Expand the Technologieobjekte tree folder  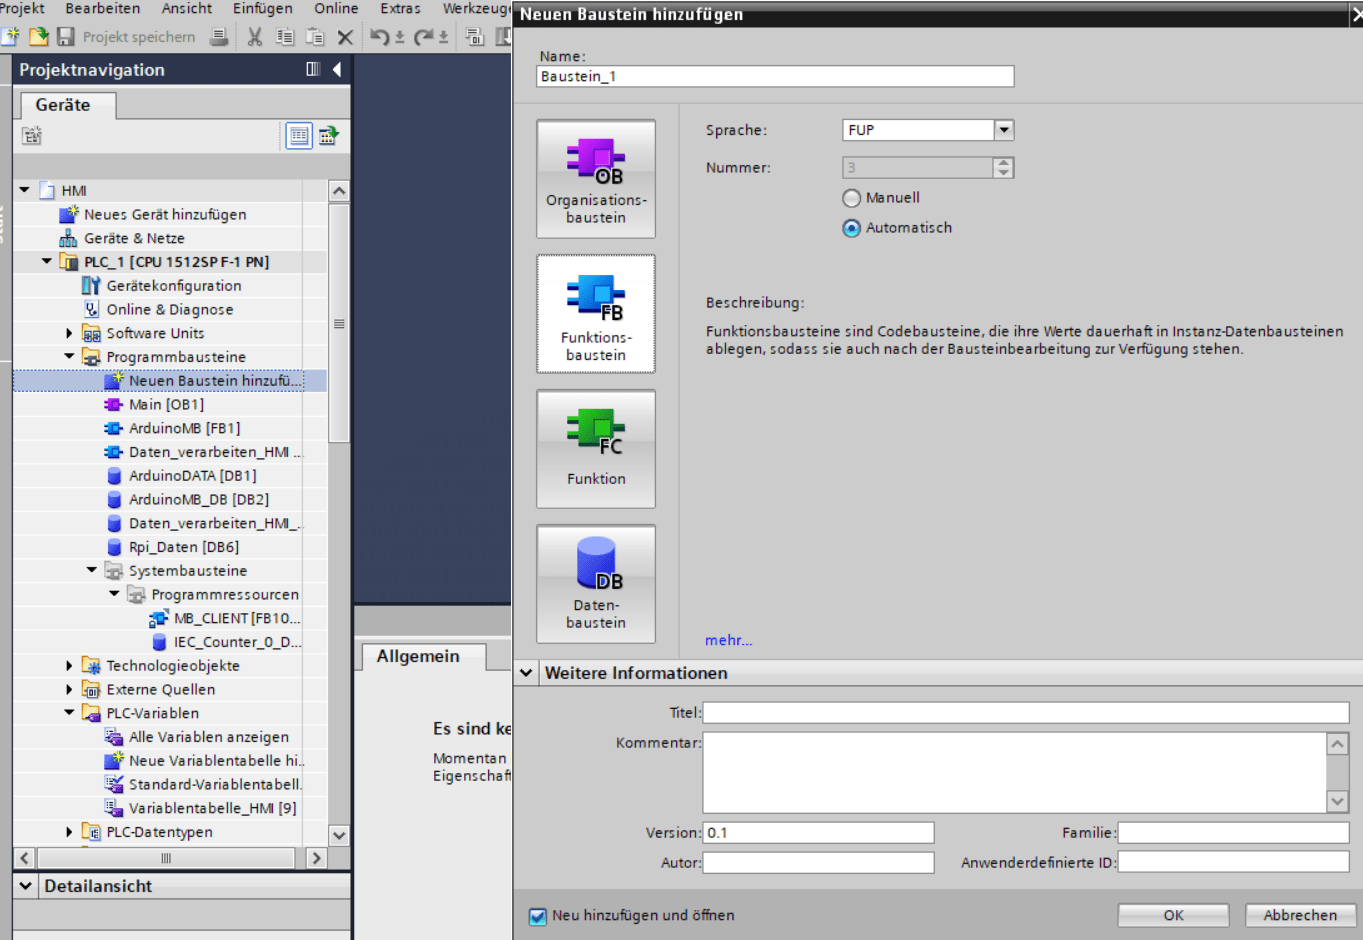[69, 666]
